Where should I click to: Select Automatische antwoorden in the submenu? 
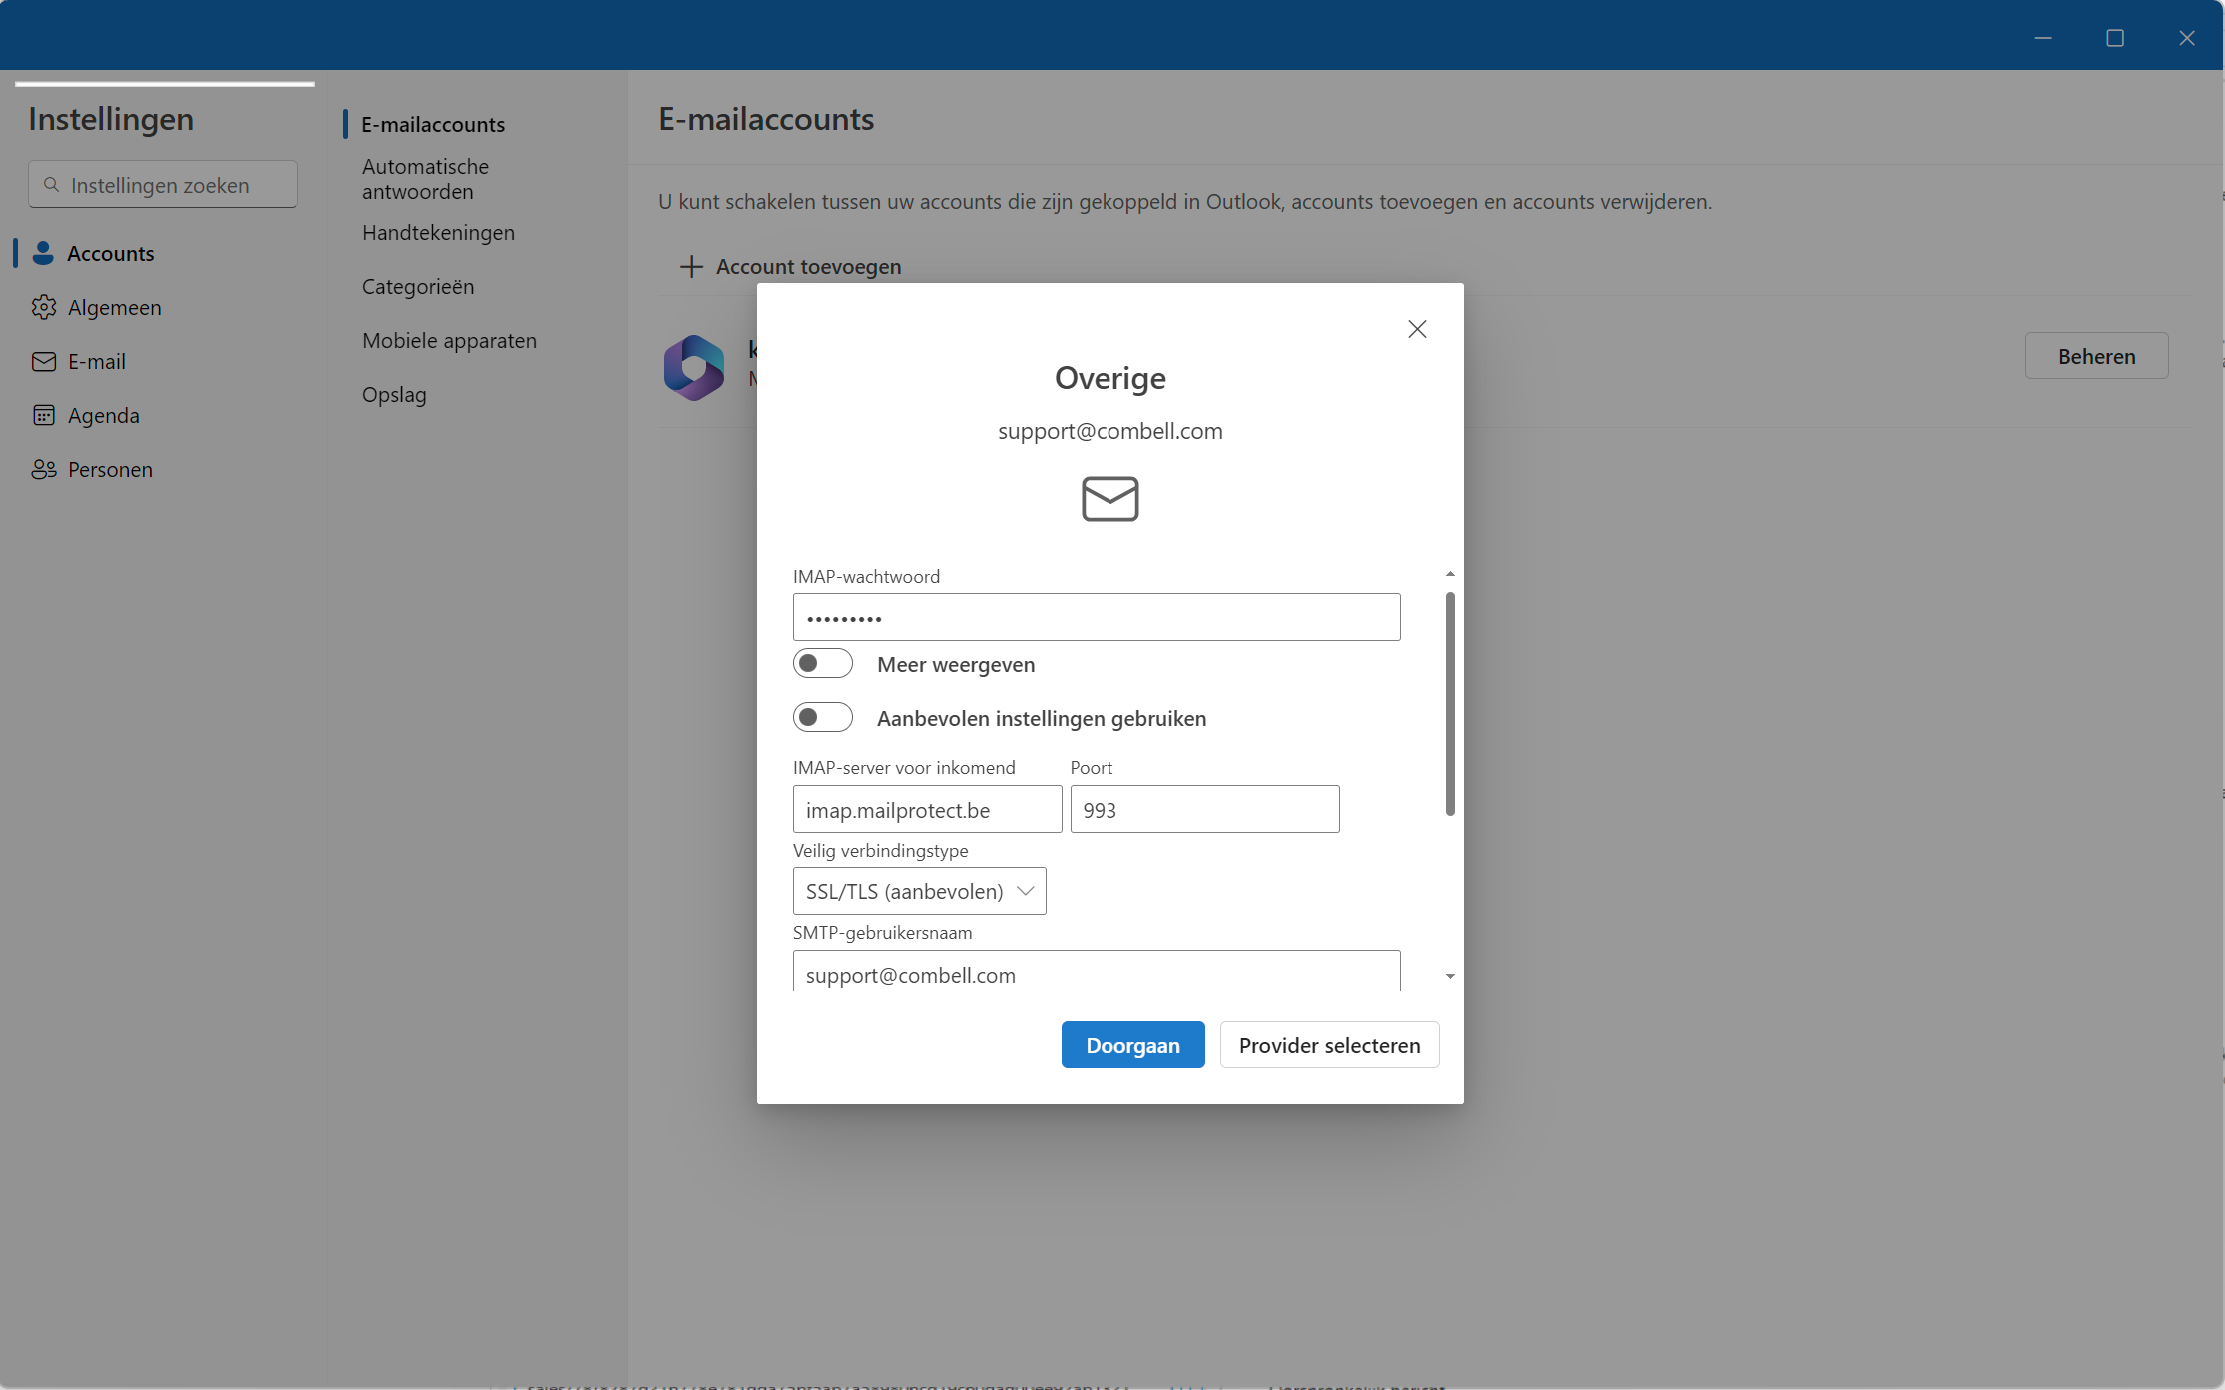coord(425,179)
